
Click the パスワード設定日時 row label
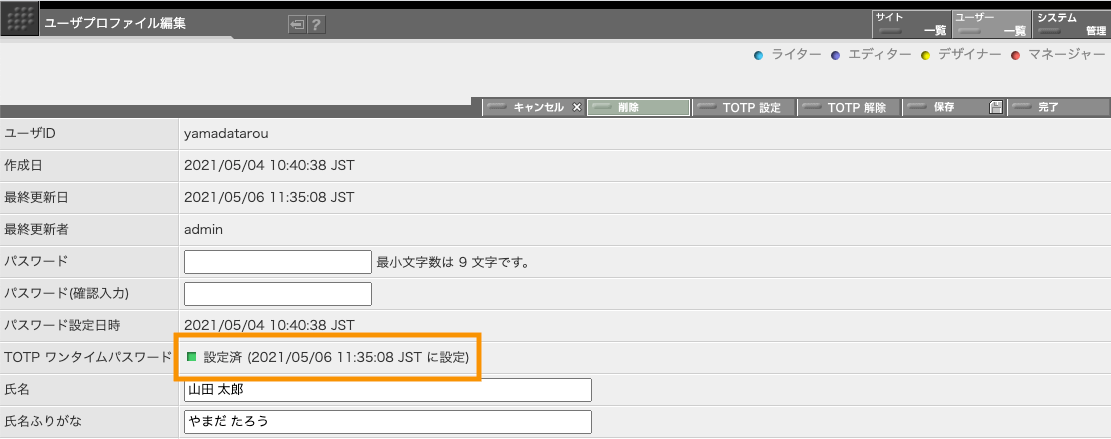pos(62,326)
